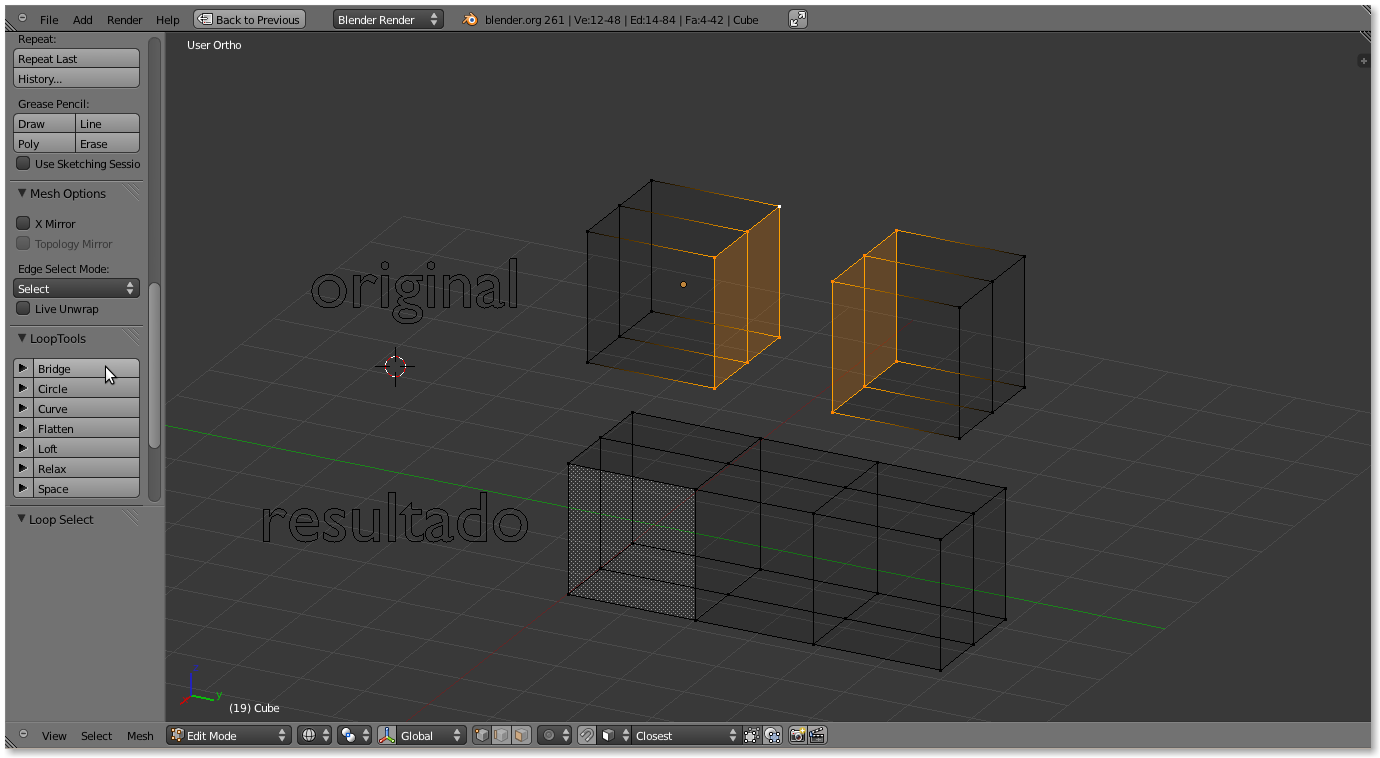The height and width of the screenshot is (758, 1380).
Task: Click the tool shelf vertical scrollbar
Action: click(x=154, y=365)
